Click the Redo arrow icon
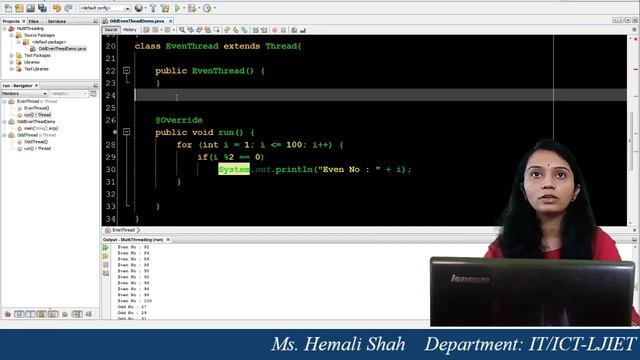 [x=68, y=8]
